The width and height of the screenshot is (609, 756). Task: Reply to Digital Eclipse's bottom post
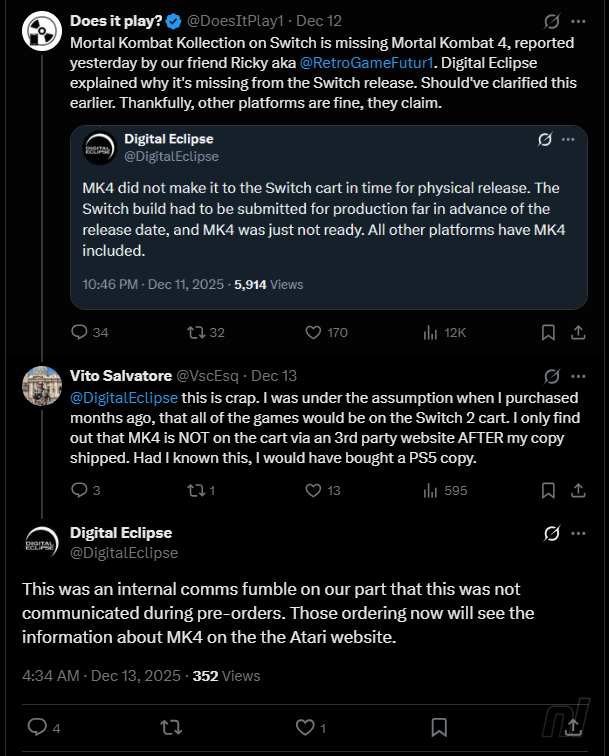pyautogui.click(x=37, y=726)
